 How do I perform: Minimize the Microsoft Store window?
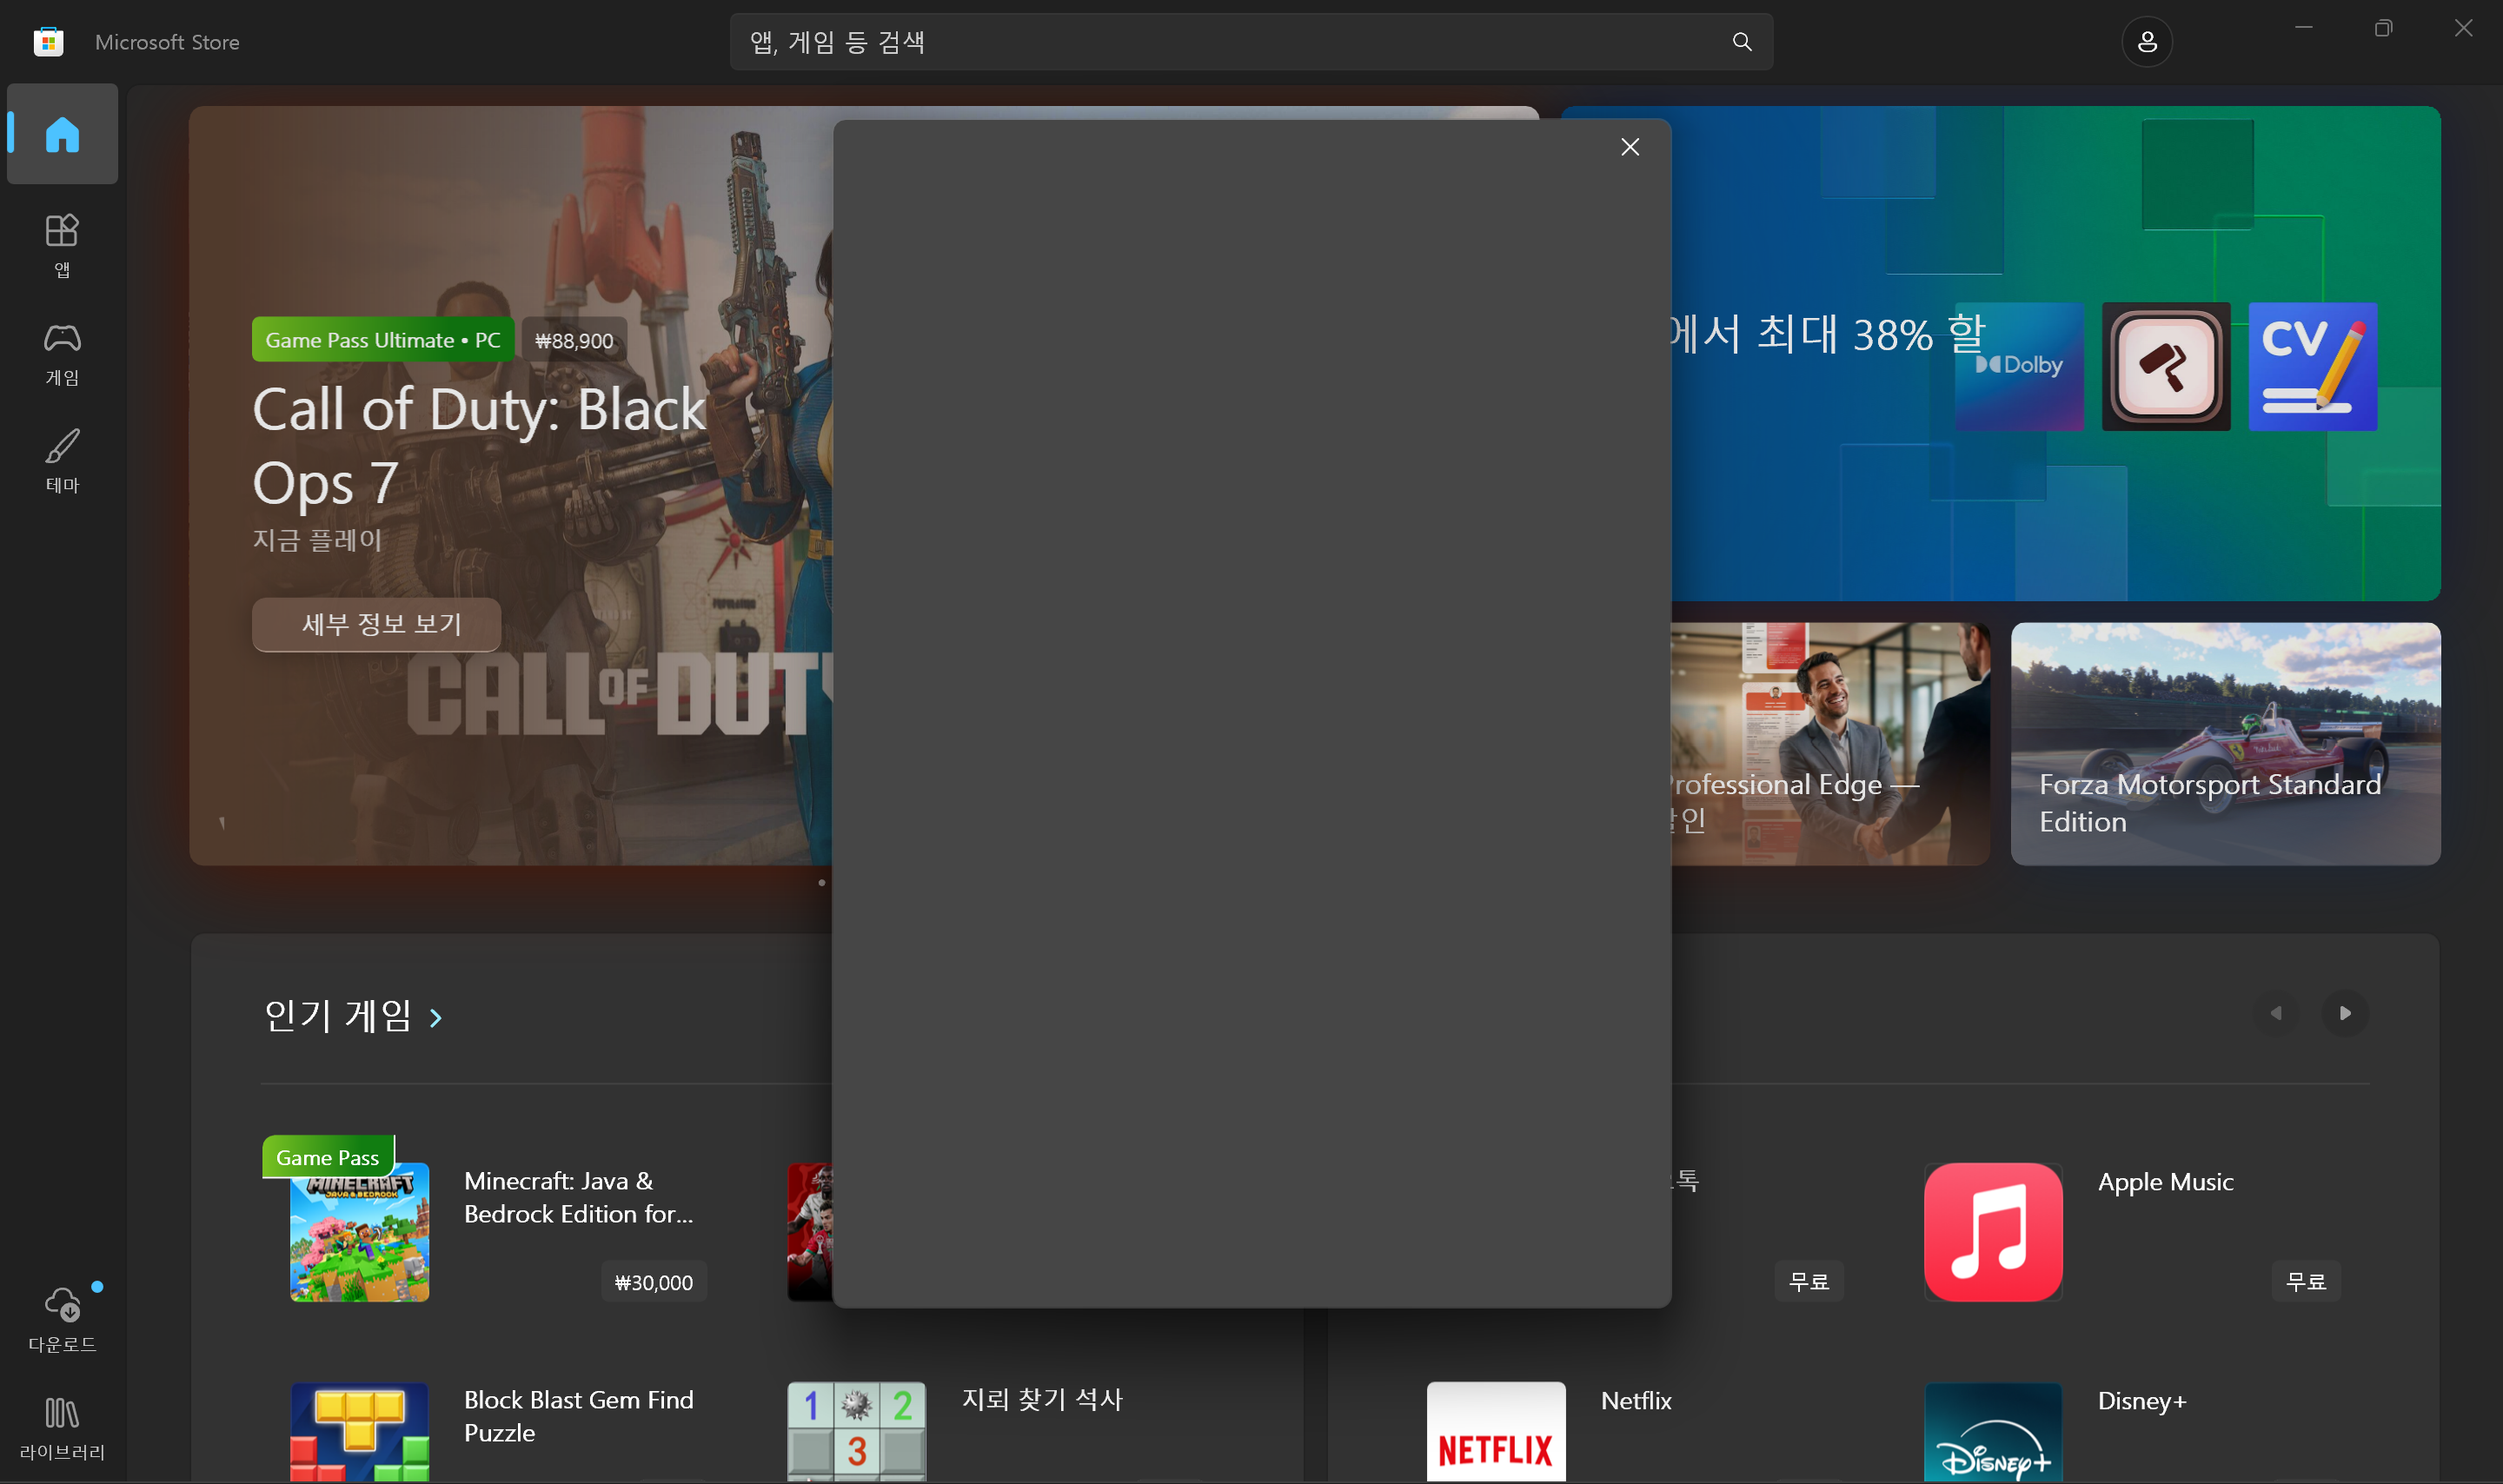point(2304,28)
